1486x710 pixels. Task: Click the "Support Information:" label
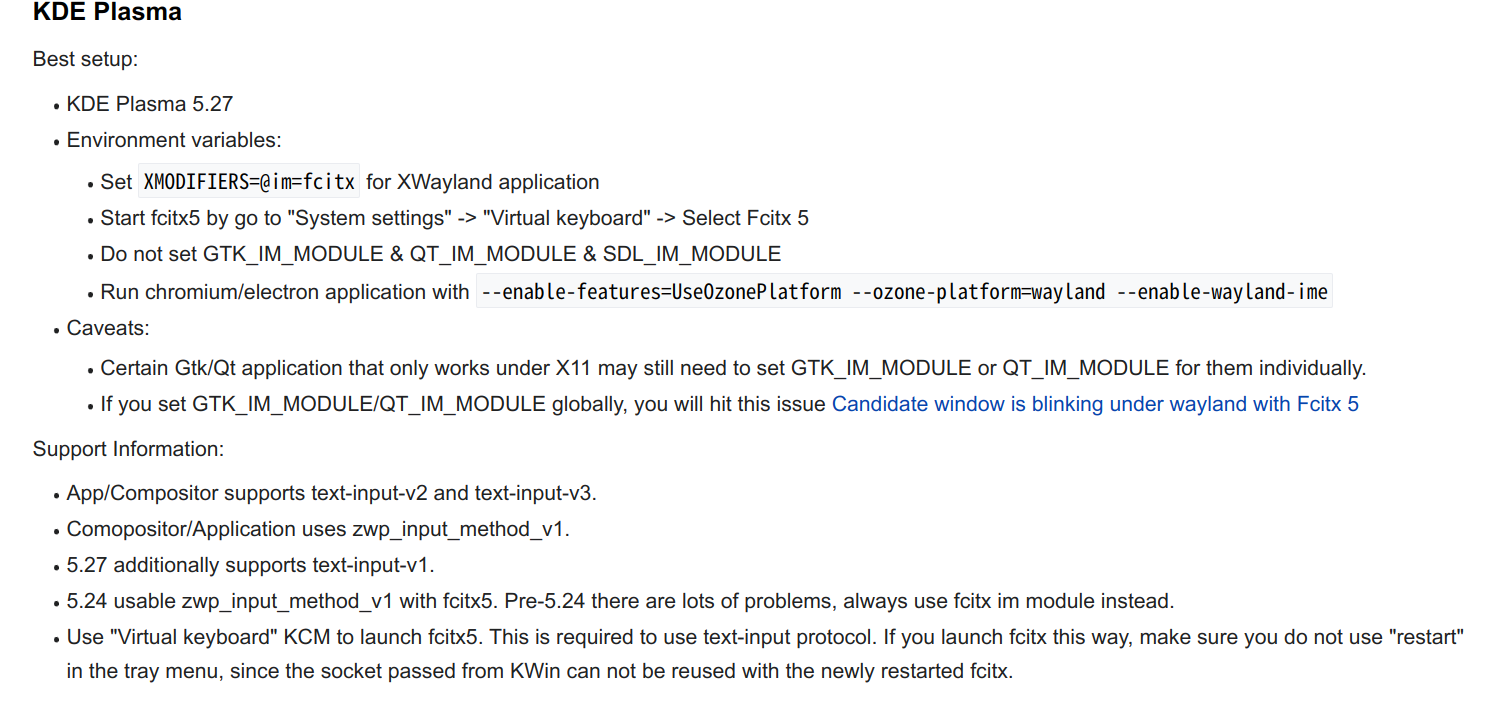pyautogui.click(x=128, y=449)
